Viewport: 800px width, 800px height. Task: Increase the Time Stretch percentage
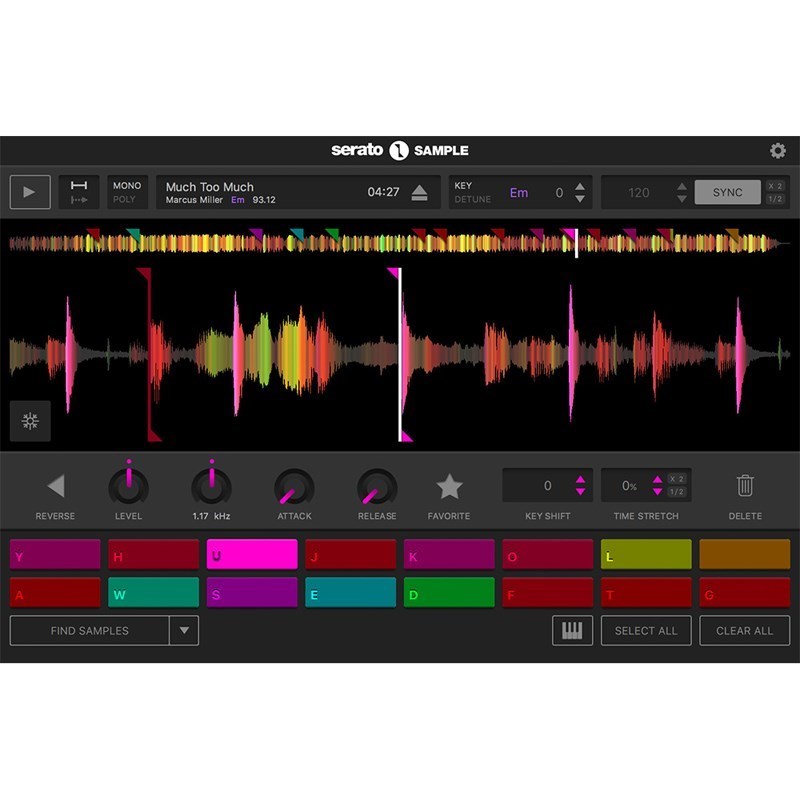(x=657, y=480)
